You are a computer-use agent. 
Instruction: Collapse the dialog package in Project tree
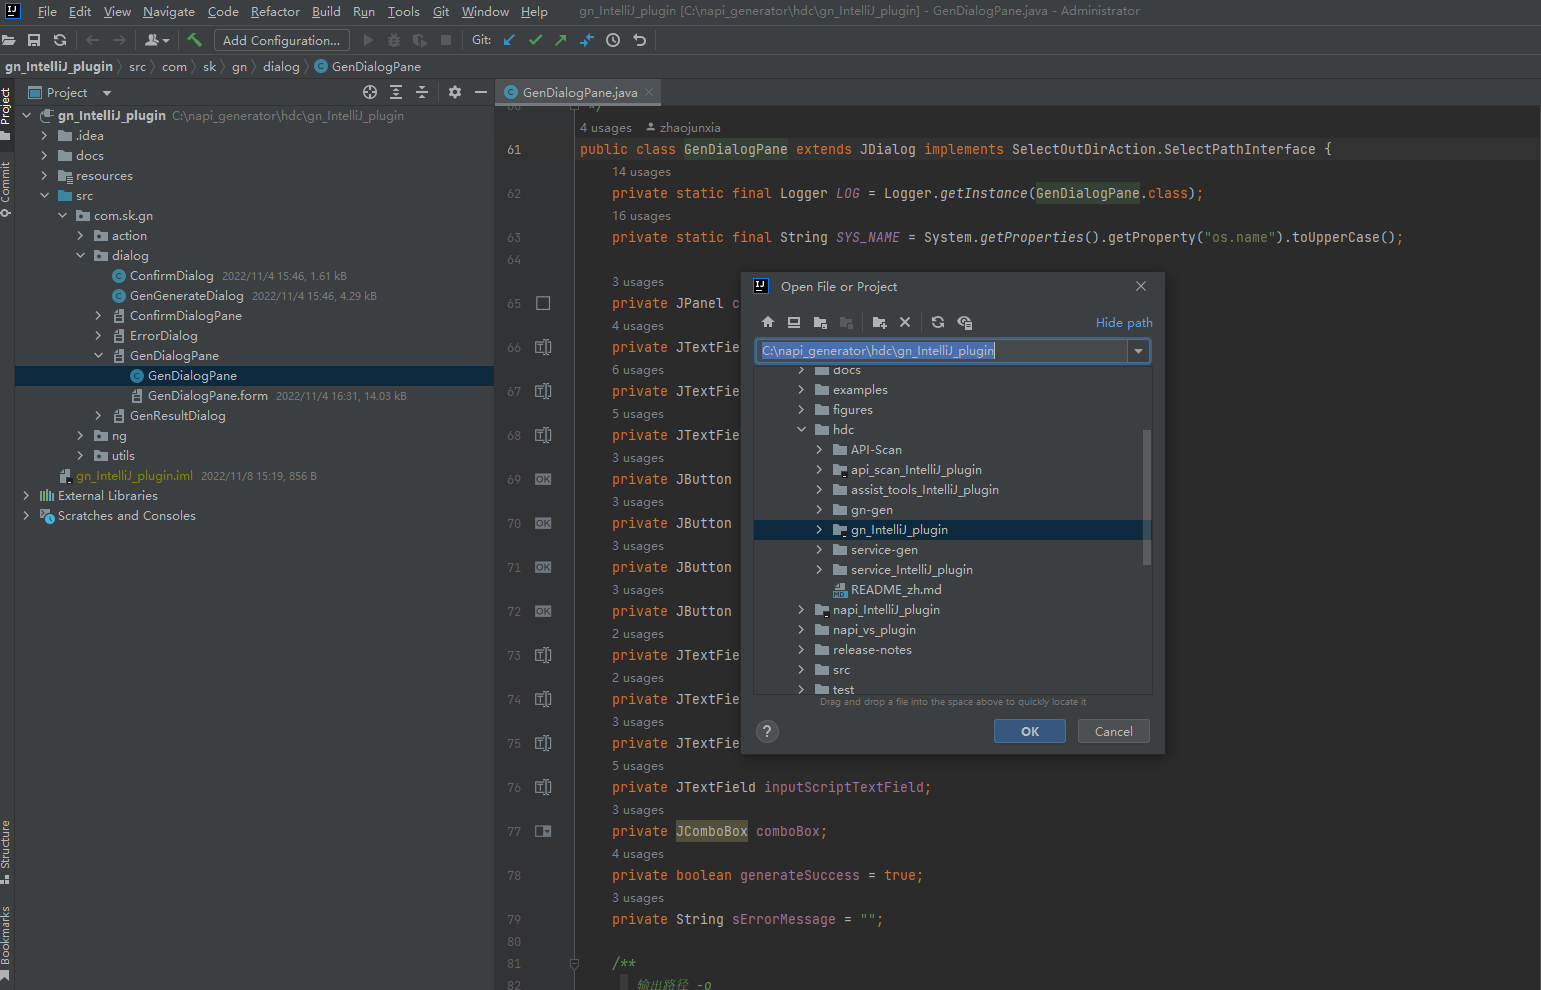[81, 256]
